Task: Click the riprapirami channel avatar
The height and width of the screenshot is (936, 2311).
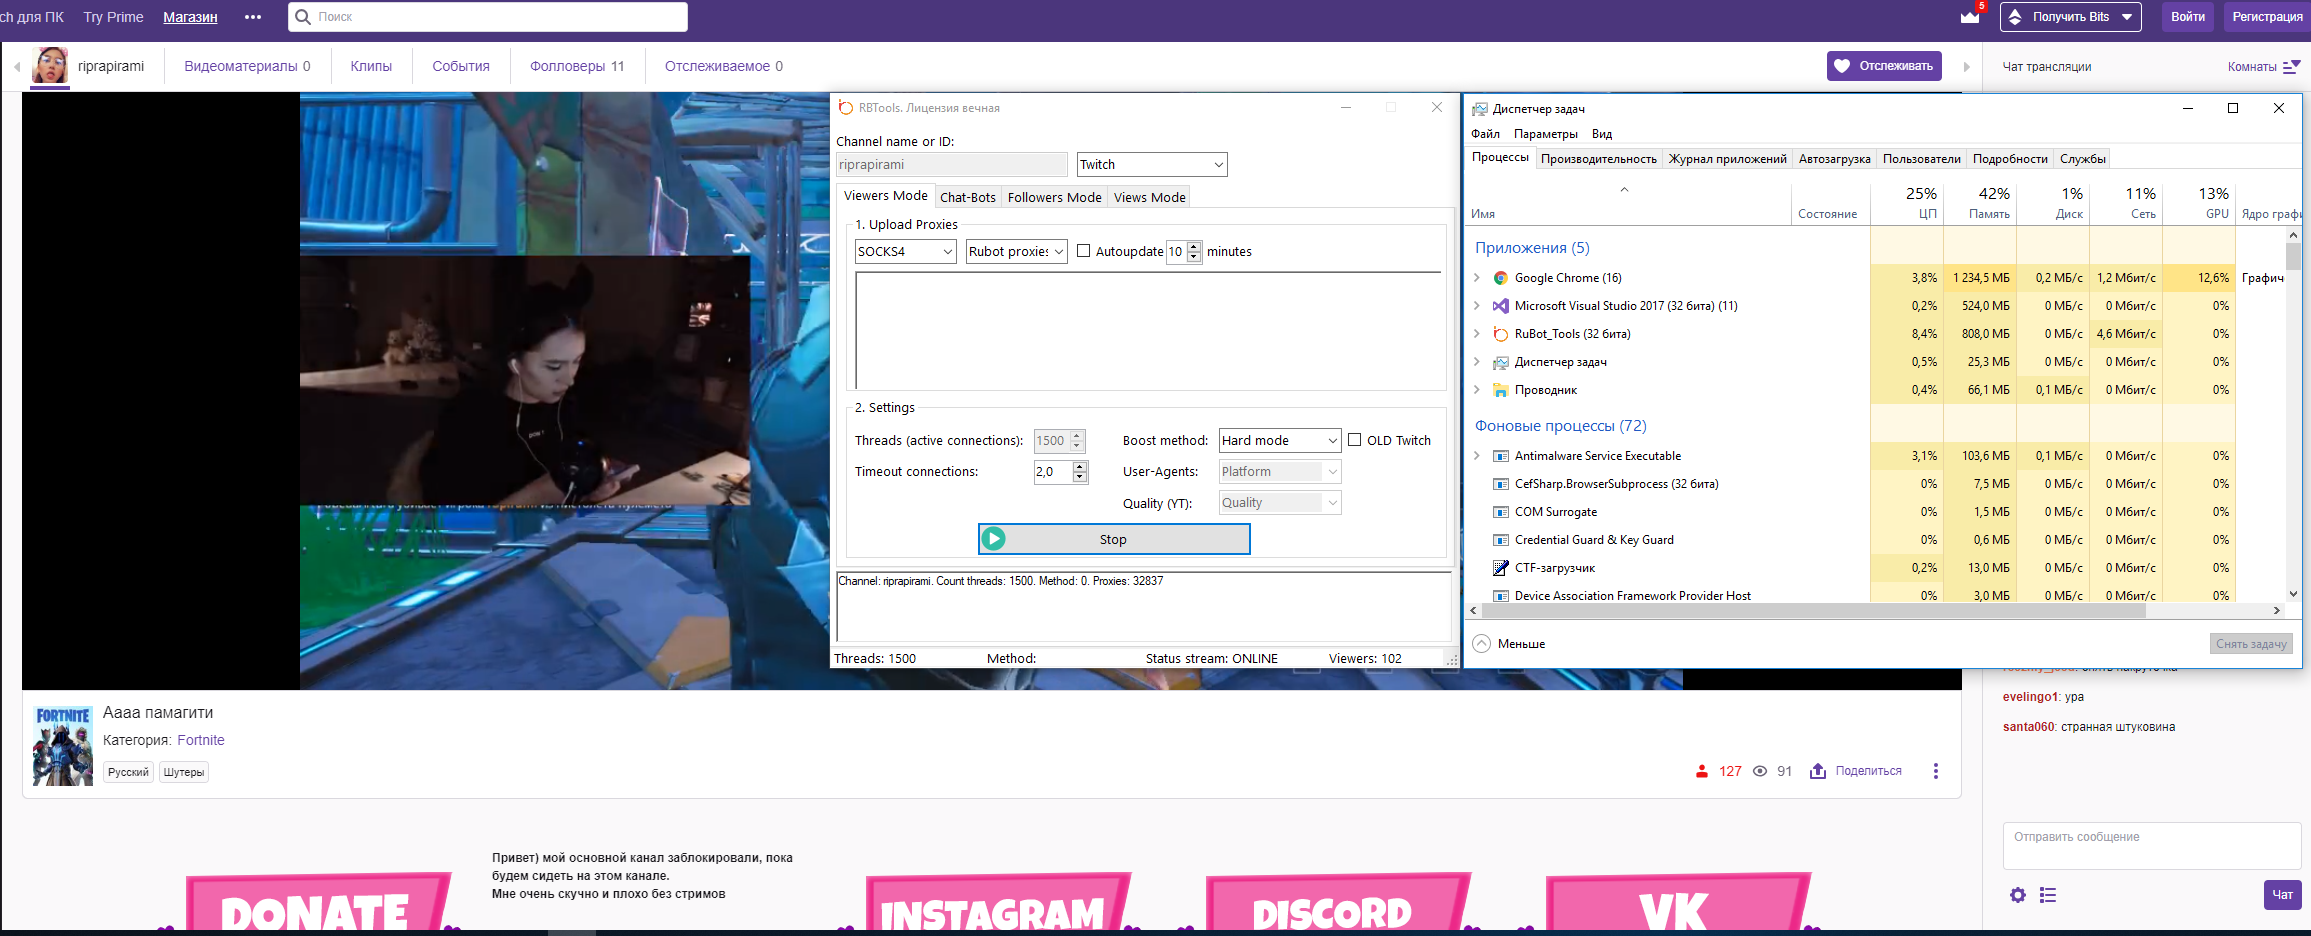Action: [50, 66]
